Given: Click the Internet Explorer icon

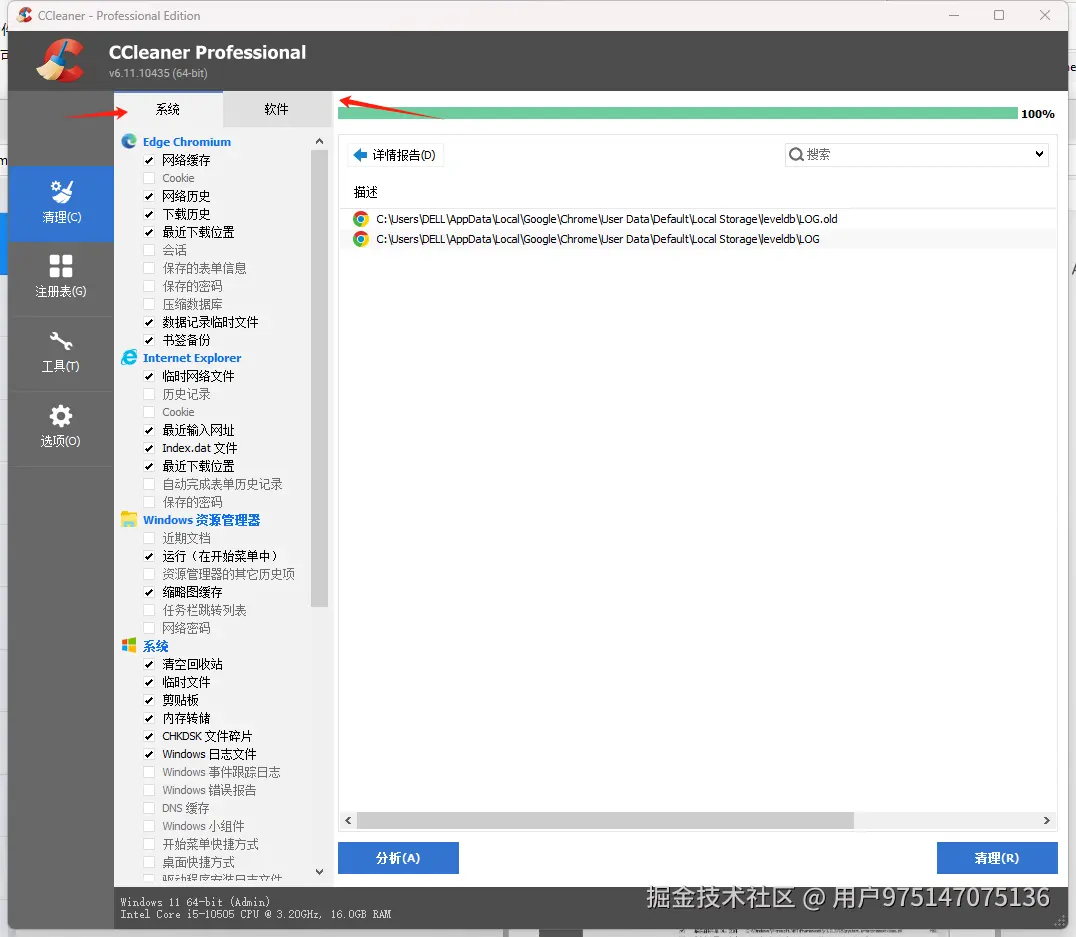Looking at the screenshot, I should pyautogui.click(x=129, y=358).
